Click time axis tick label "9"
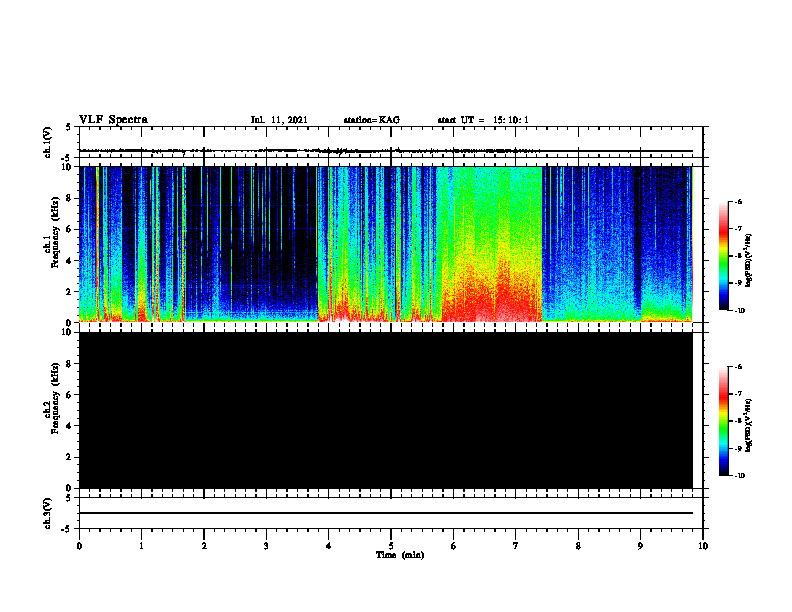Viewport: 792px width, 612px height. 640,546
